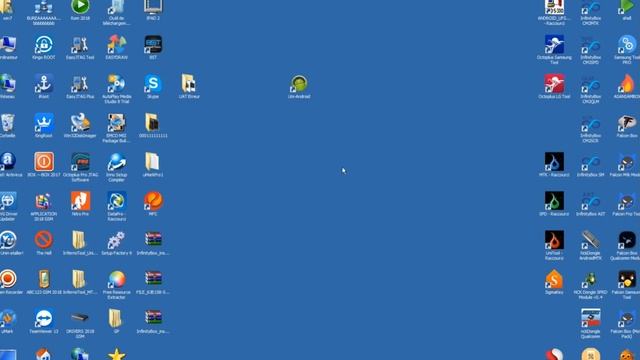Launch TeamViewer 13 shortcut
Screen dimensions: 640x360
44,319
